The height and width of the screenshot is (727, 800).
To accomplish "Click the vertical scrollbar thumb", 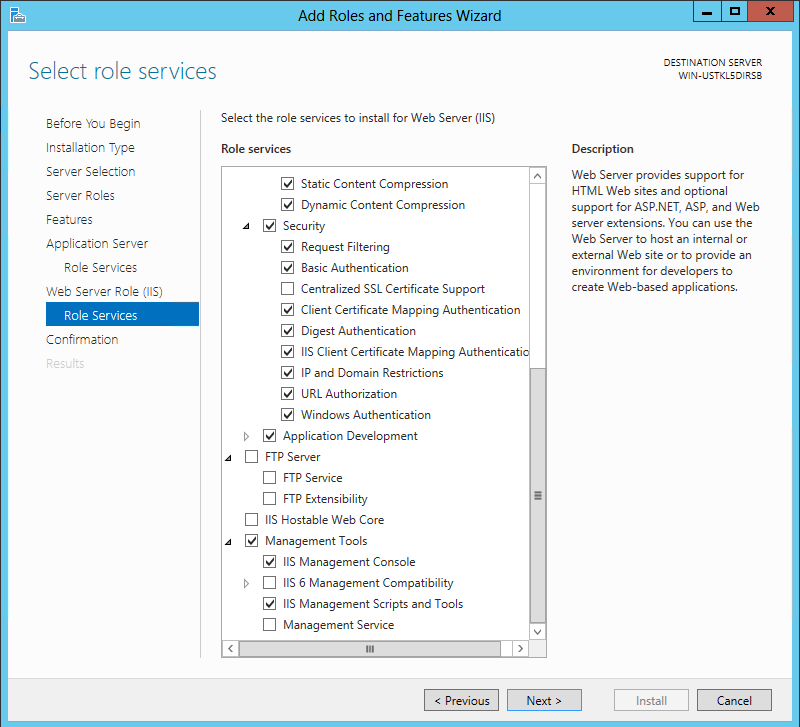I will (537, 495).
